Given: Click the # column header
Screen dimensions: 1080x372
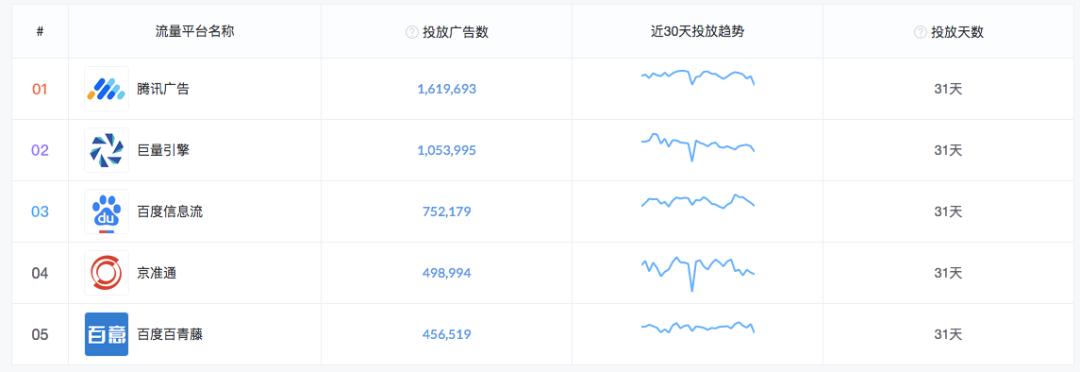Looking at the screenshot, I should [40, 32].
